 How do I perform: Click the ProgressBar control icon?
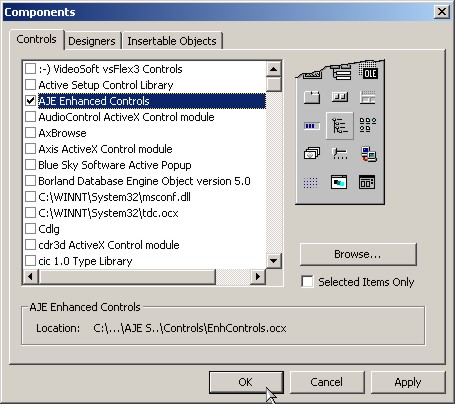pyautogui.click(x=312, y=126)
